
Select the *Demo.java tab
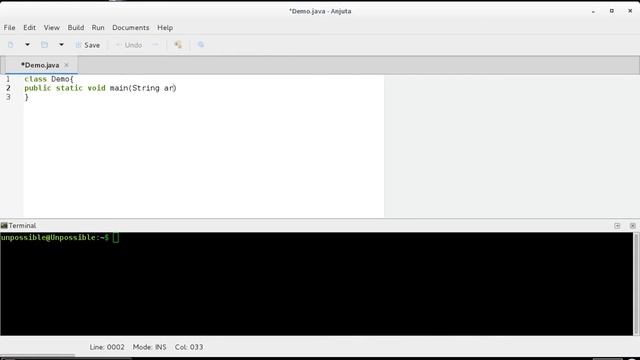[40, 65]
